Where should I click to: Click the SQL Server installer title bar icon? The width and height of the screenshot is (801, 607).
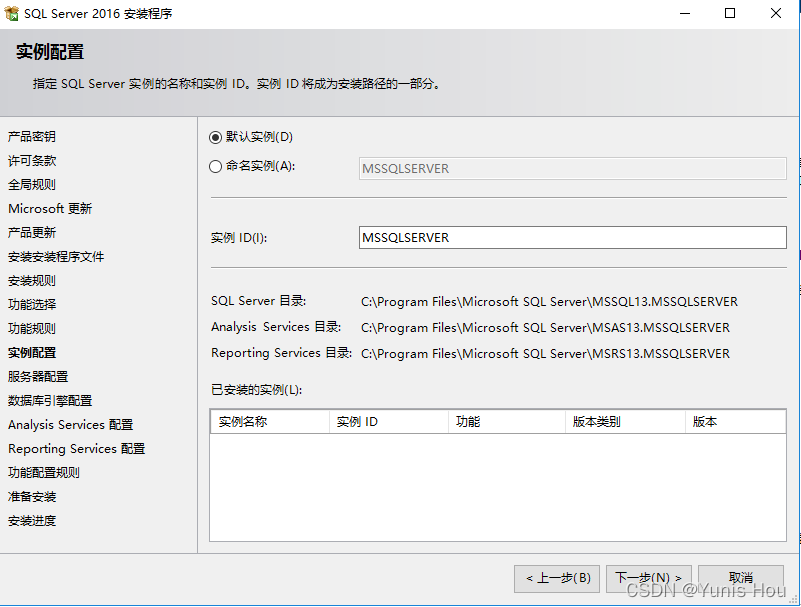point(11,13)
